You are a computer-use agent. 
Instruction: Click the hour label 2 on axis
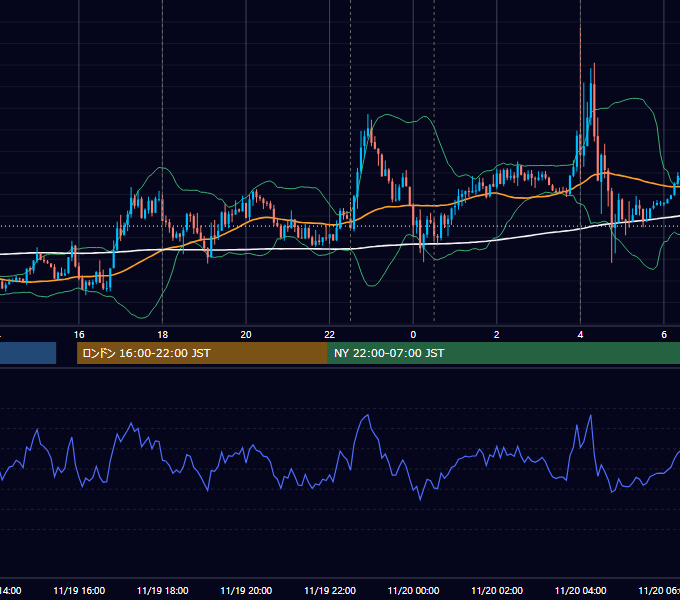(497, 335)
